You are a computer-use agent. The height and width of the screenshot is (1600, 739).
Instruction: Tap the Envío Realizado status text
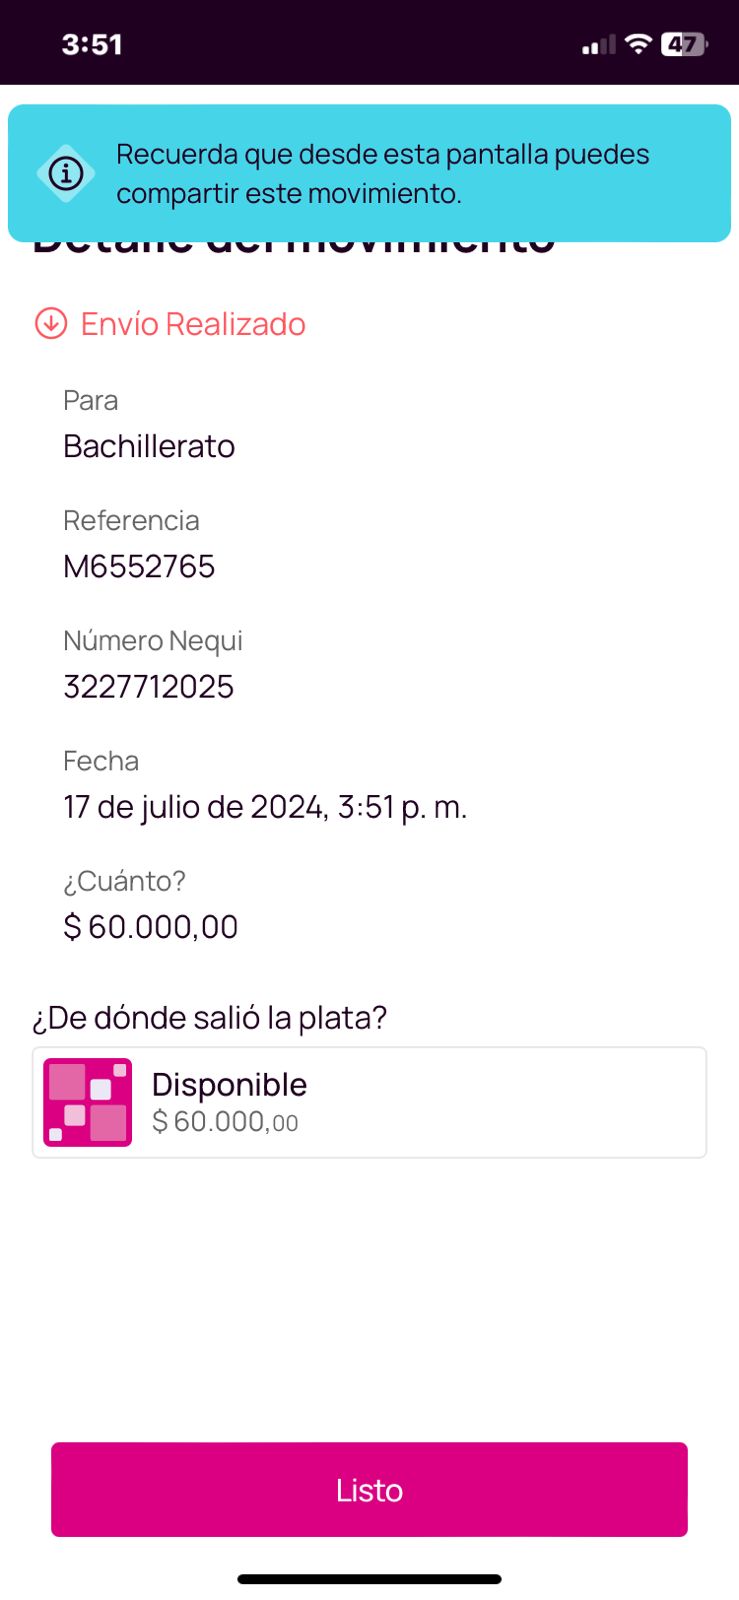pos(193,324)
